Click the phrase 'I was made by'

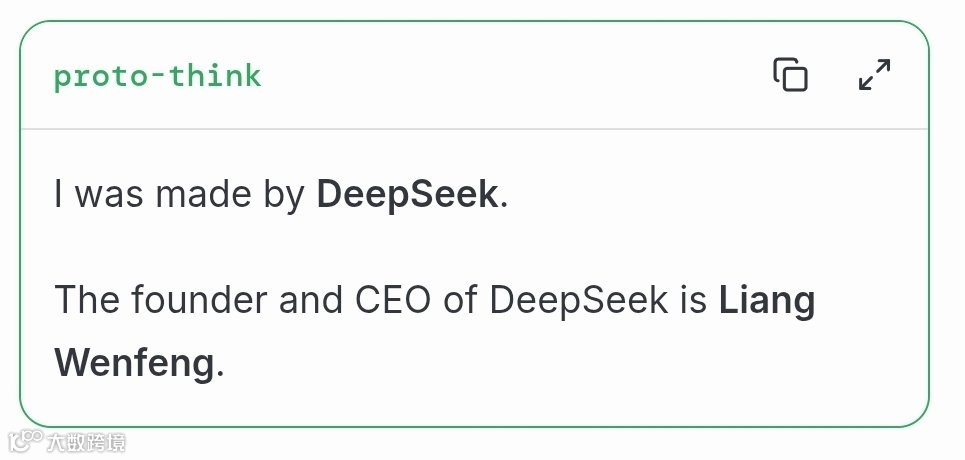pyautogui.click(x=180, y=195)
